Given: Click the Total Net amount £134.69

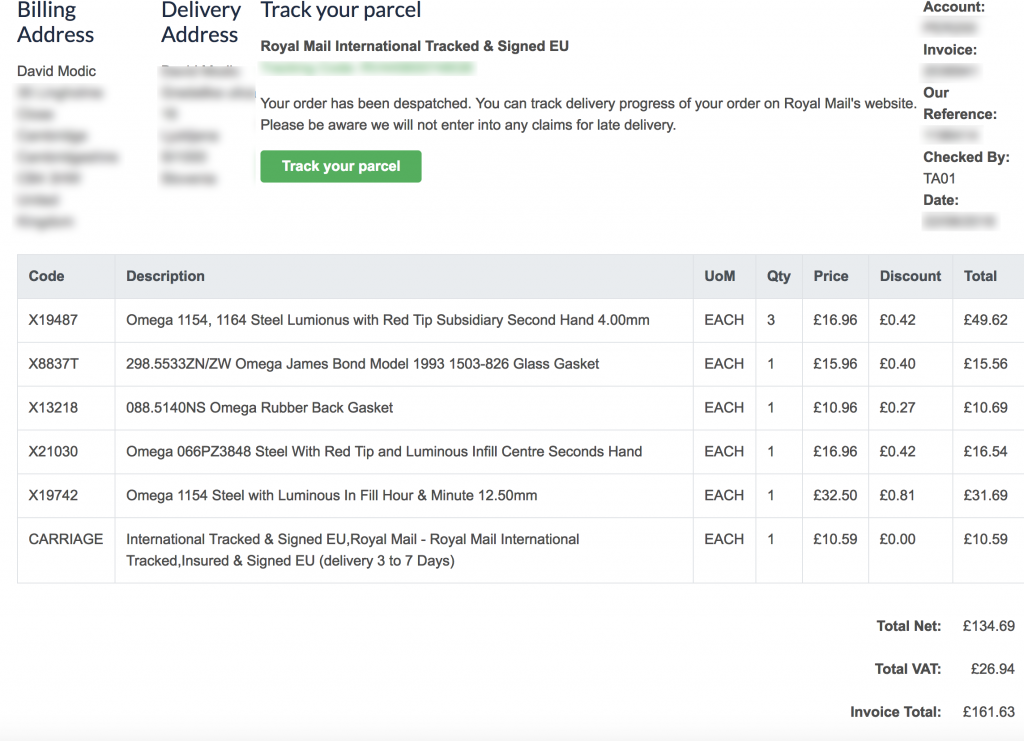Looking at the screenshot, I should [989, 626].
